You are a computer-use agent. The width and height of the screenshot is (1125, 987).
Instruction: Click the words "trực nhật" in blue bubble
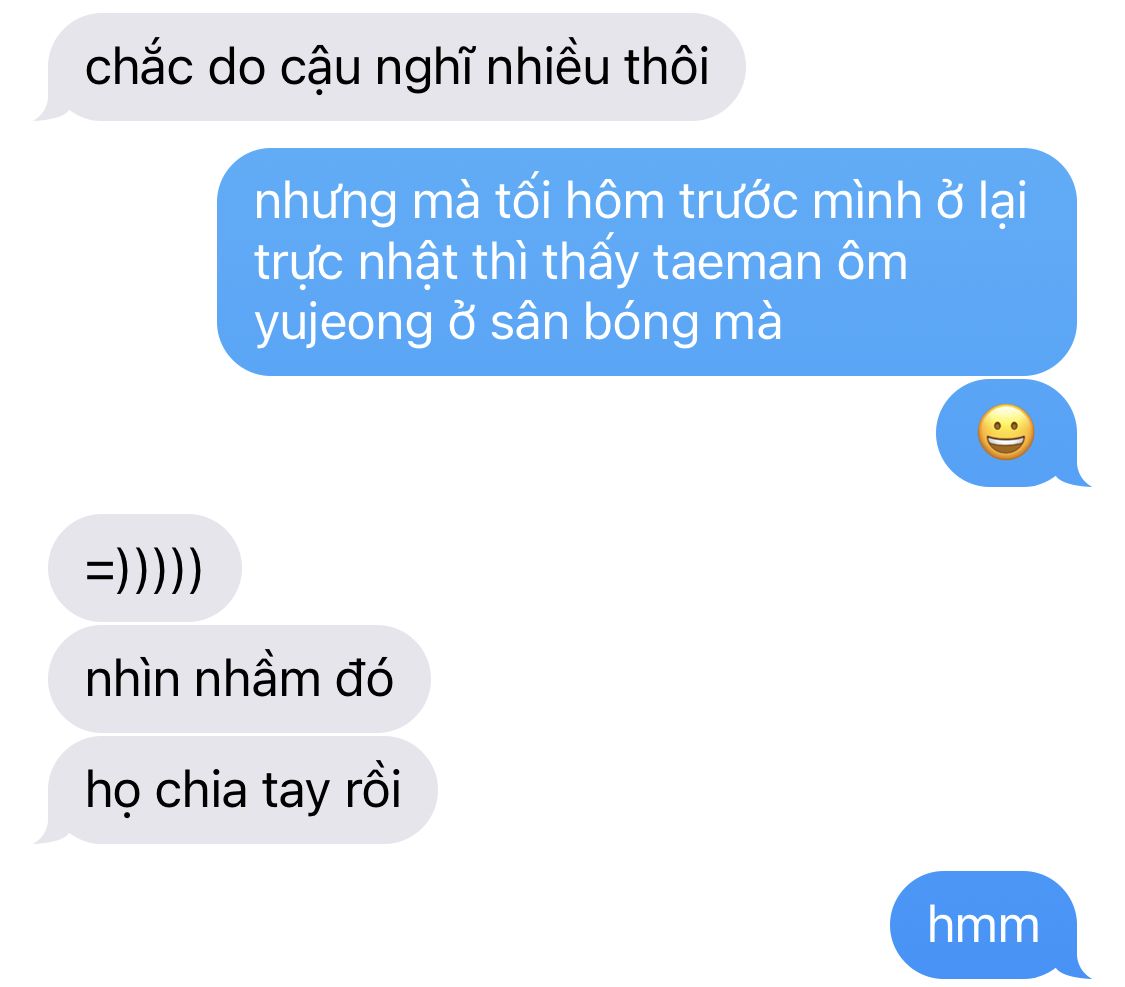(357, 263)
